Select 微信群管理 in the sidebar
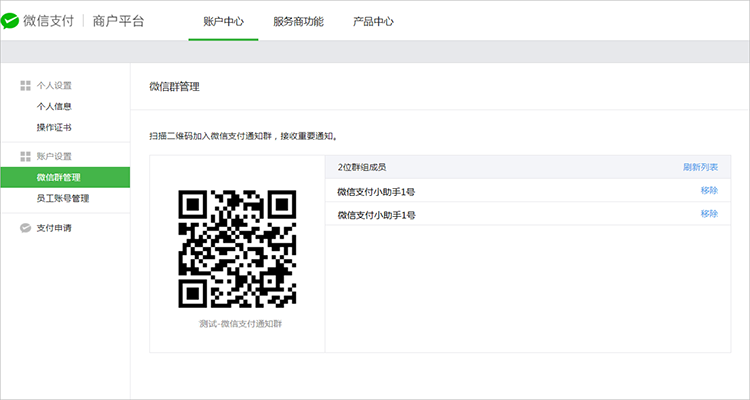Screen dimensions: 750x400 65,178
